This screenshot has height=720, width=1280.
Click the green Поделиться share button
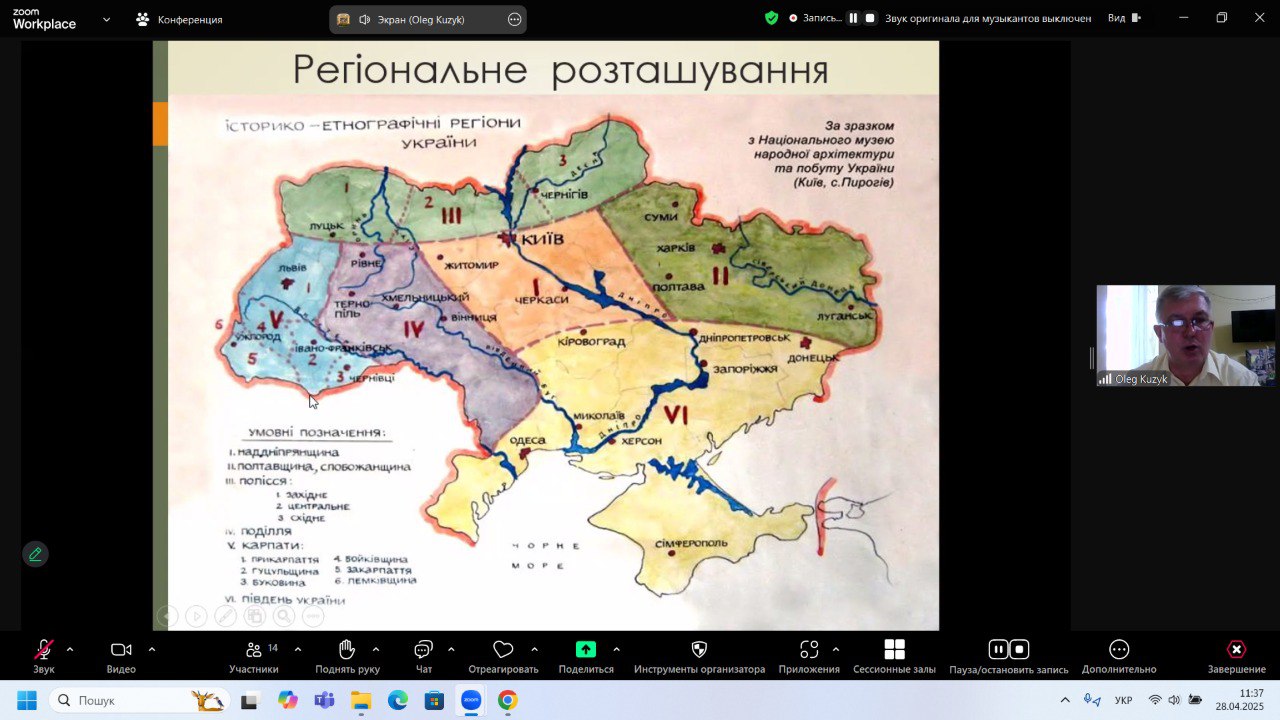pyautogui.click(x=585, y=651)
